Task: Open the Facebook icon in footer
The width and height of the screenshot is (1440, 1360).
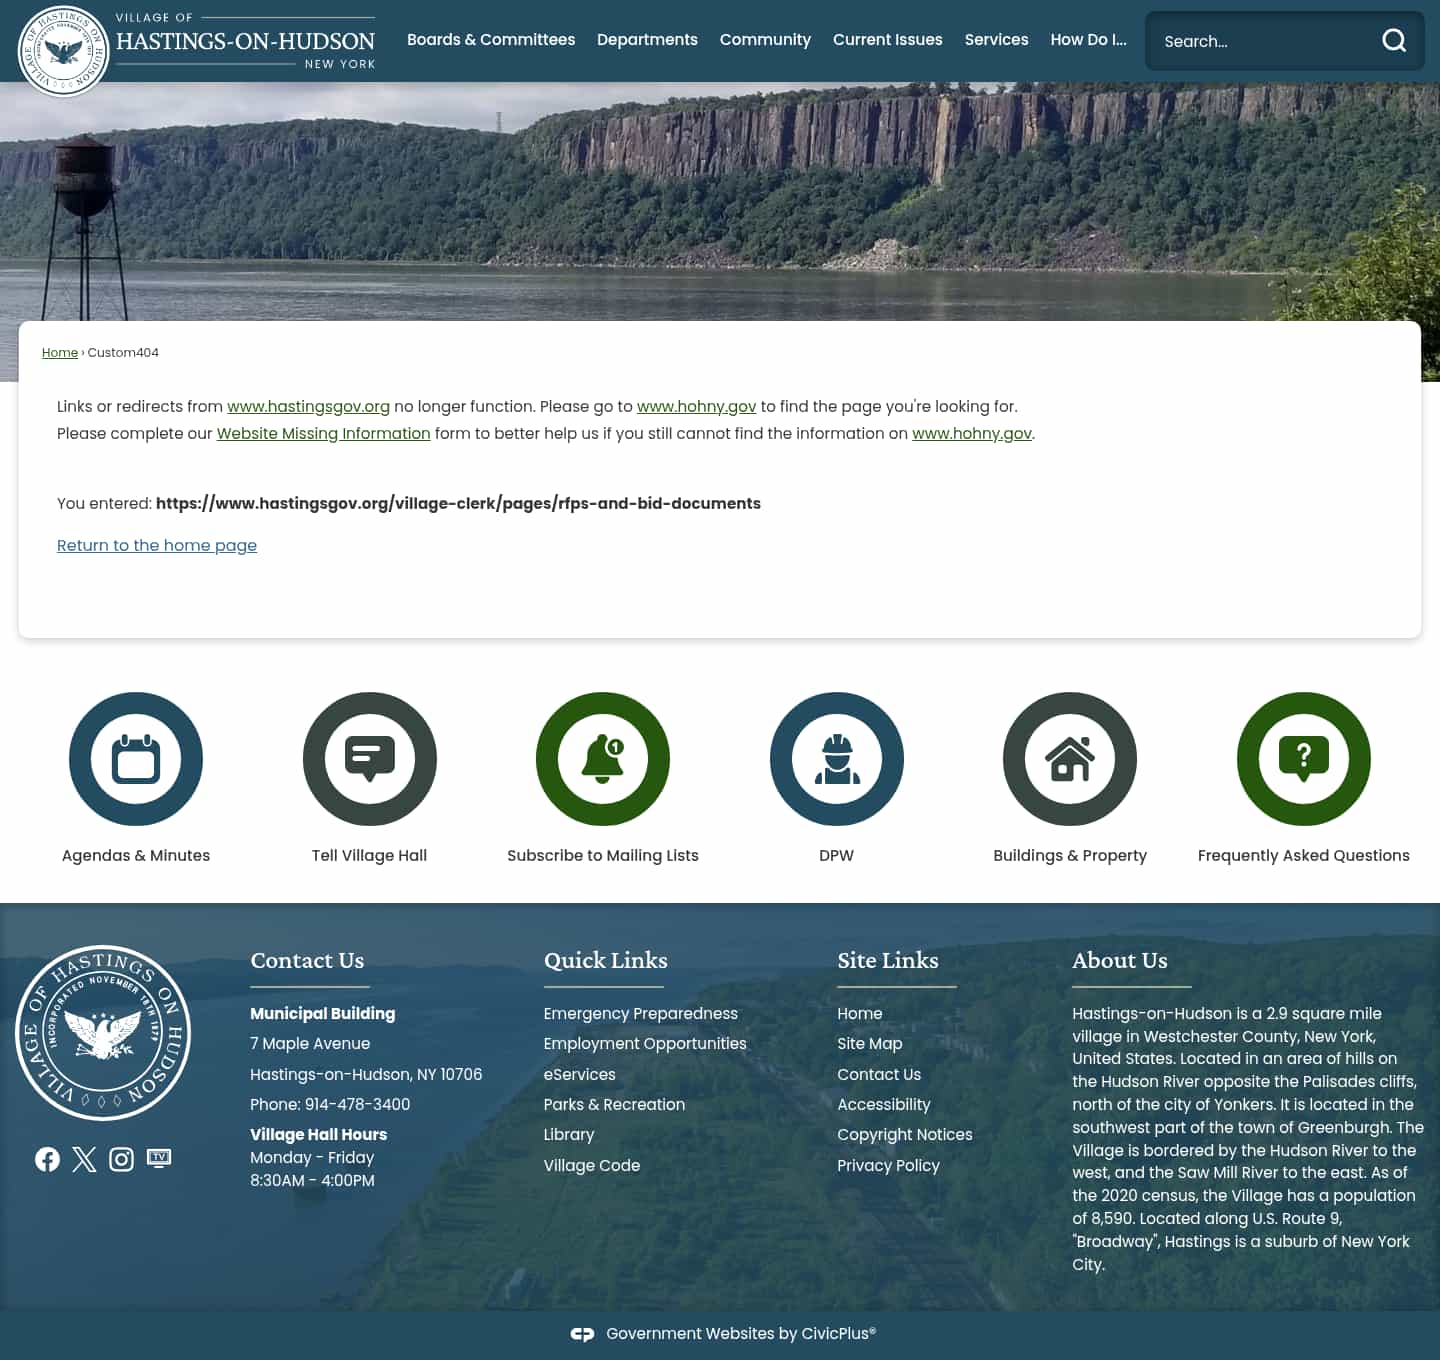Action: coord(47,1159)
